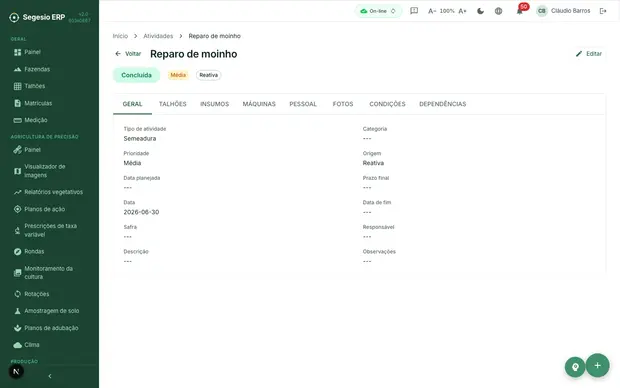Click the Média priority chip
This screenshot has width=620, height=388.
point(178,75)
